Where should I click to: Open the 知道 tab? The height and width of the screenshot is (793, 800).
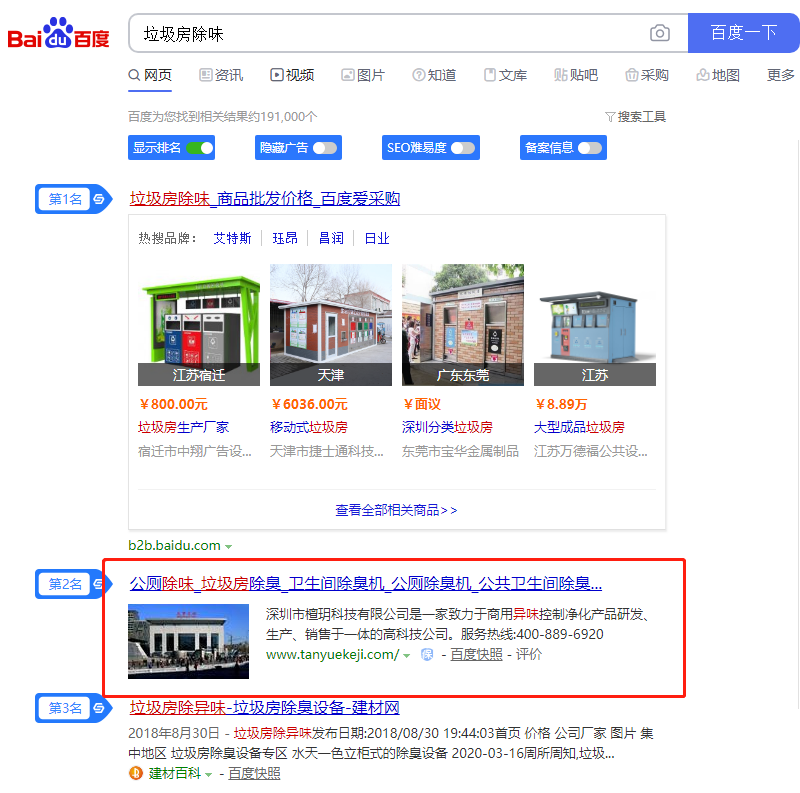click(x=434, y=76)
